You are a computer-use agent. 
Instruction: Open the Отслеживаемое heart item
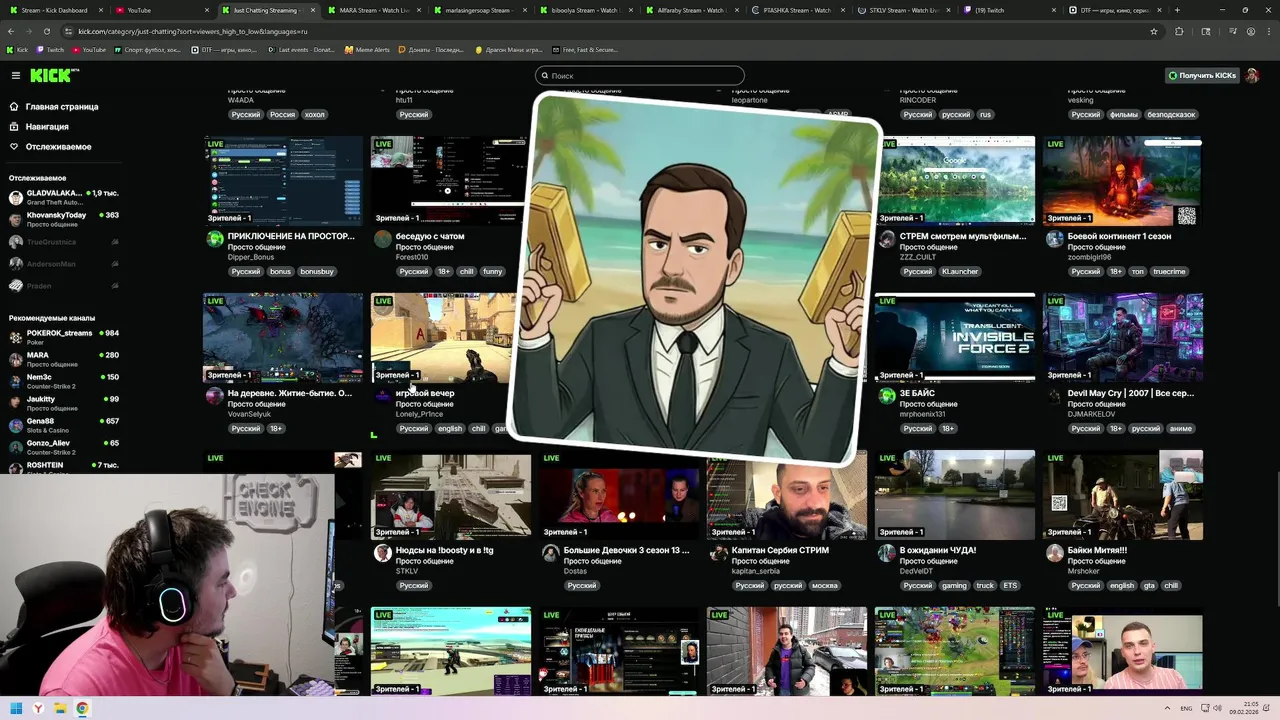[x=50, y=146]
